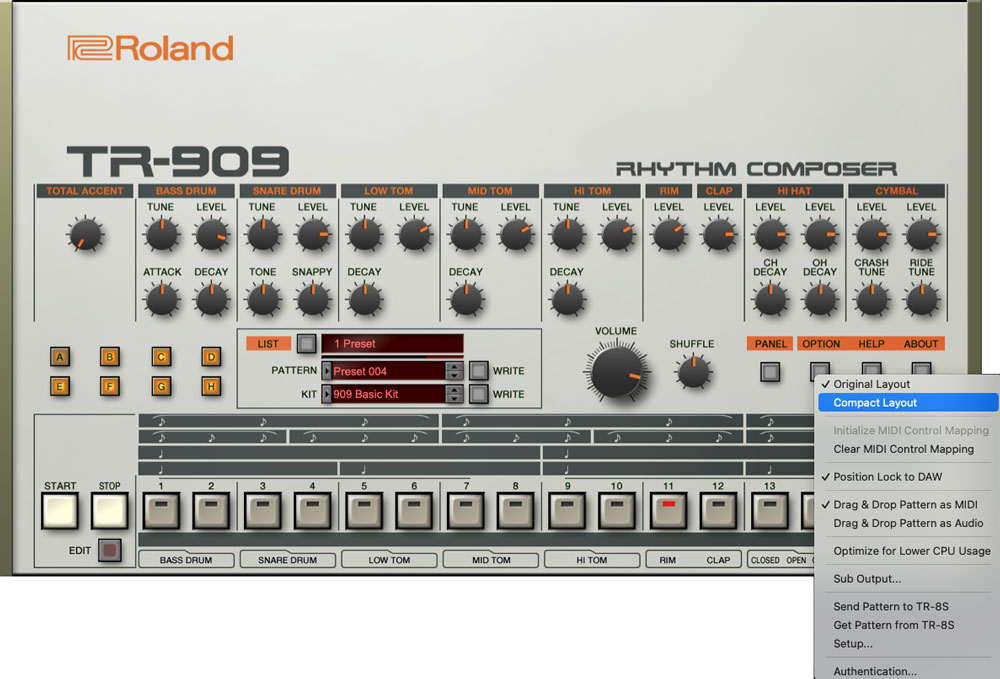1000x679 pixels.
Task: Toggle step 12 button
Action: [718, 511]
